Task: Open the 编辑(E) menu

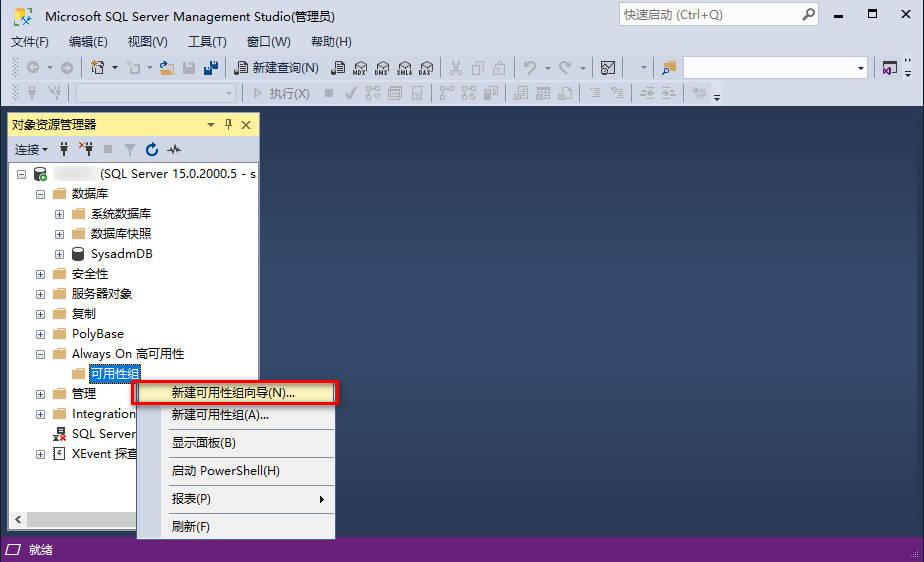Action: tap(88, 41)
